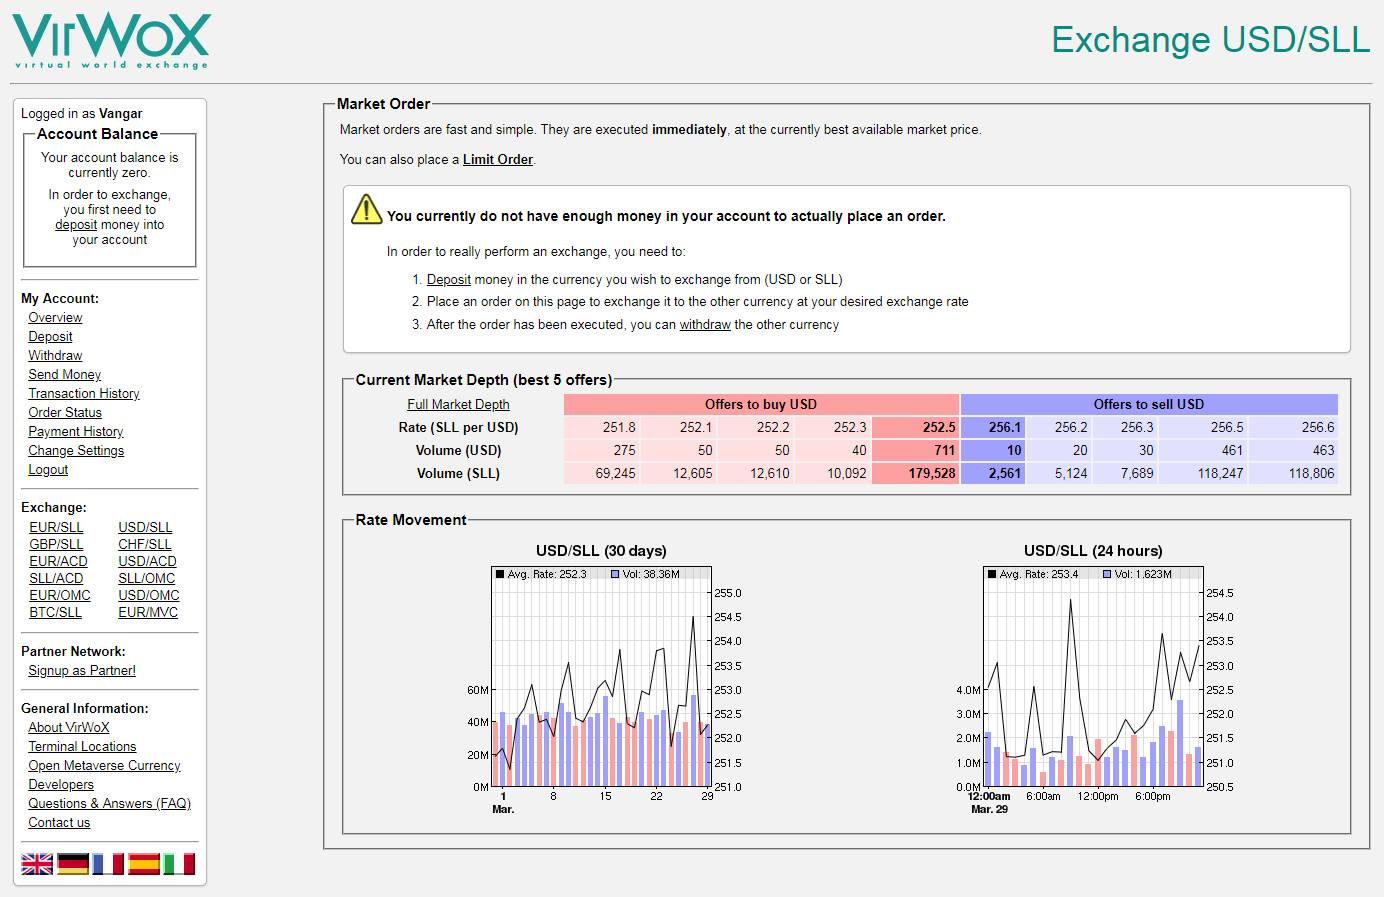Click Vol legend swatch in 30 days chart

click(615, 574)
